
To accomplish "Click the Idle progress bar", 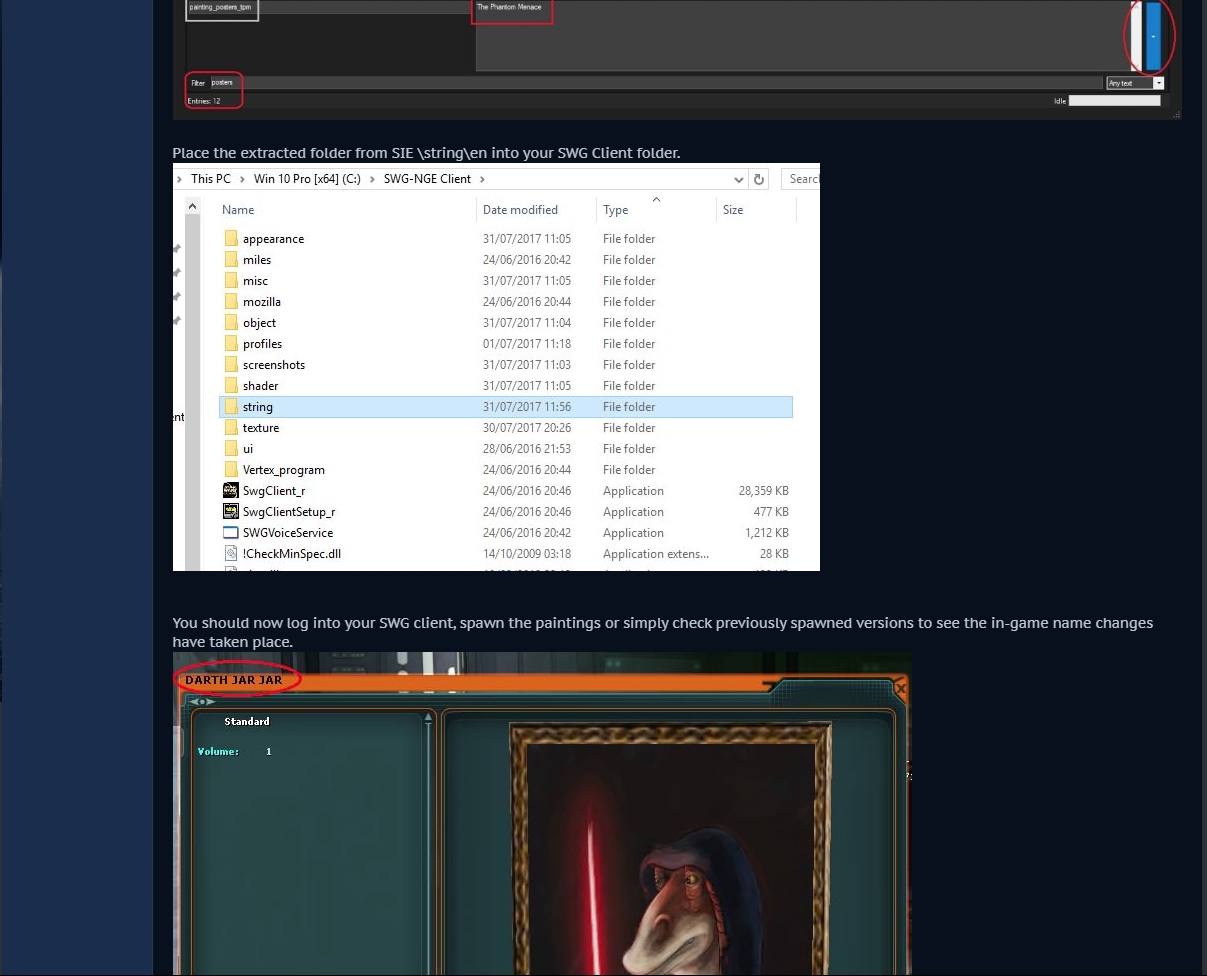I will click(1114, 101).
